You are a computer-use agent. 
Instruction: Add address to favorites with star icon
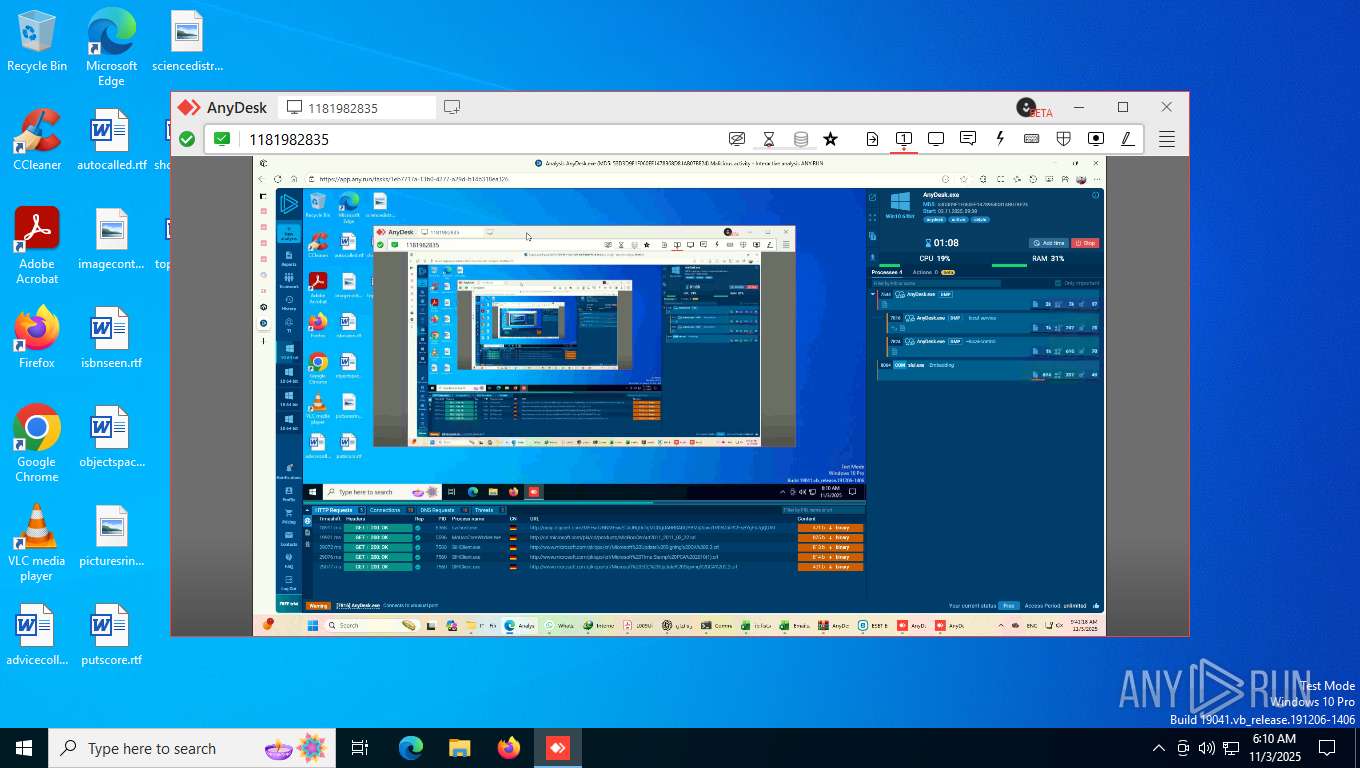(830, 139)
